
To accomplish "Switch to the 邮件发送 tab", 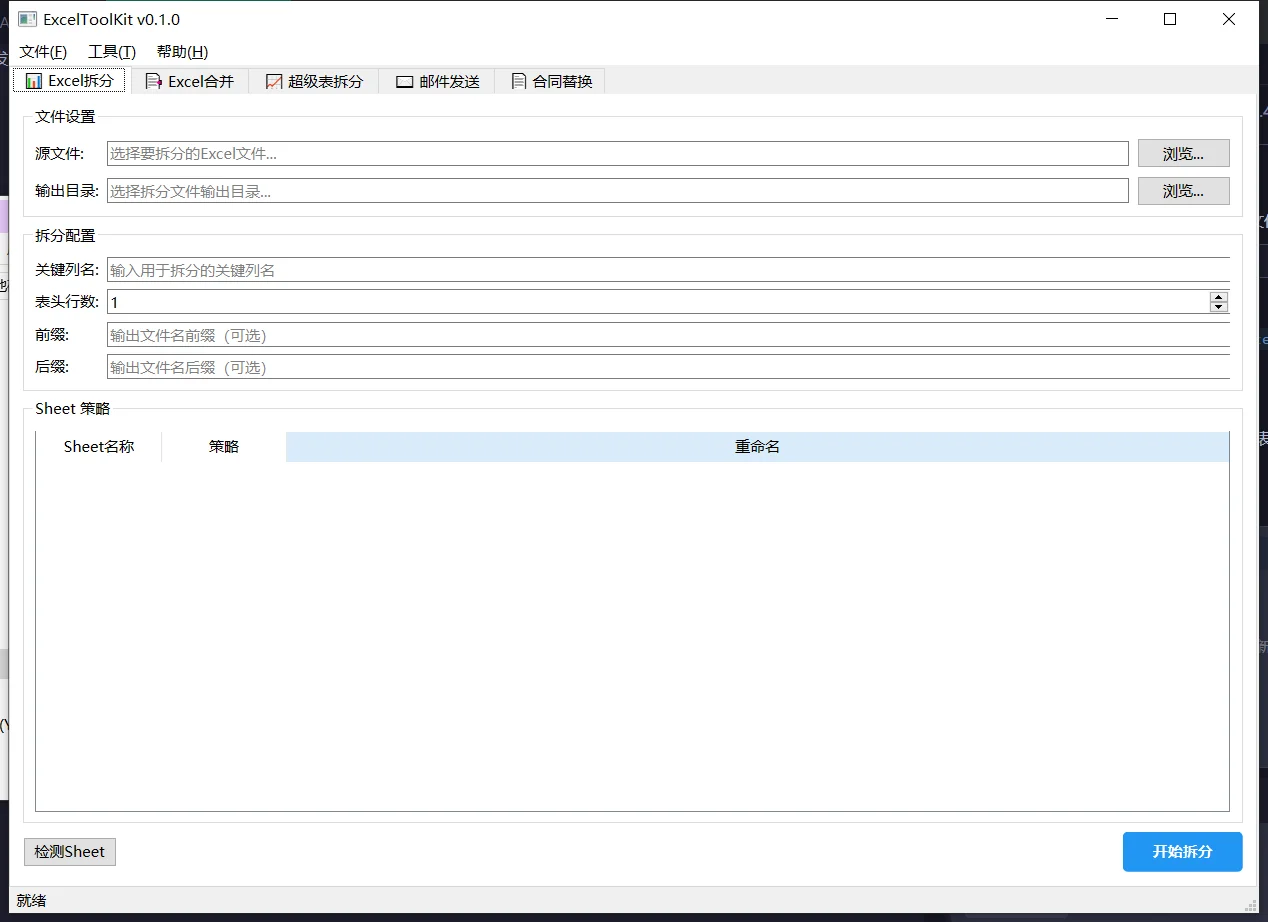I will click(x=437, y=82).
